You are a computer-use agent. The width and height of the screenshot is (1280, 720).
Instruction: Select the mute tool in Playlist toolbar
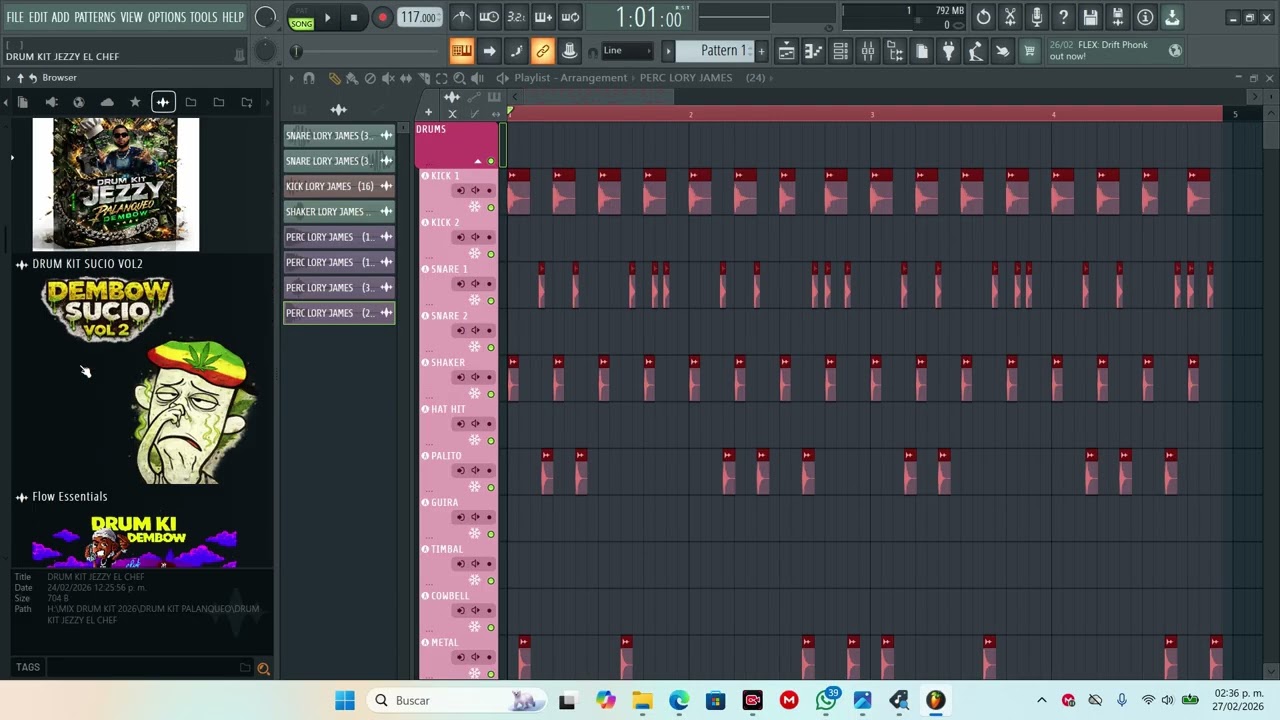coord(388,78)
